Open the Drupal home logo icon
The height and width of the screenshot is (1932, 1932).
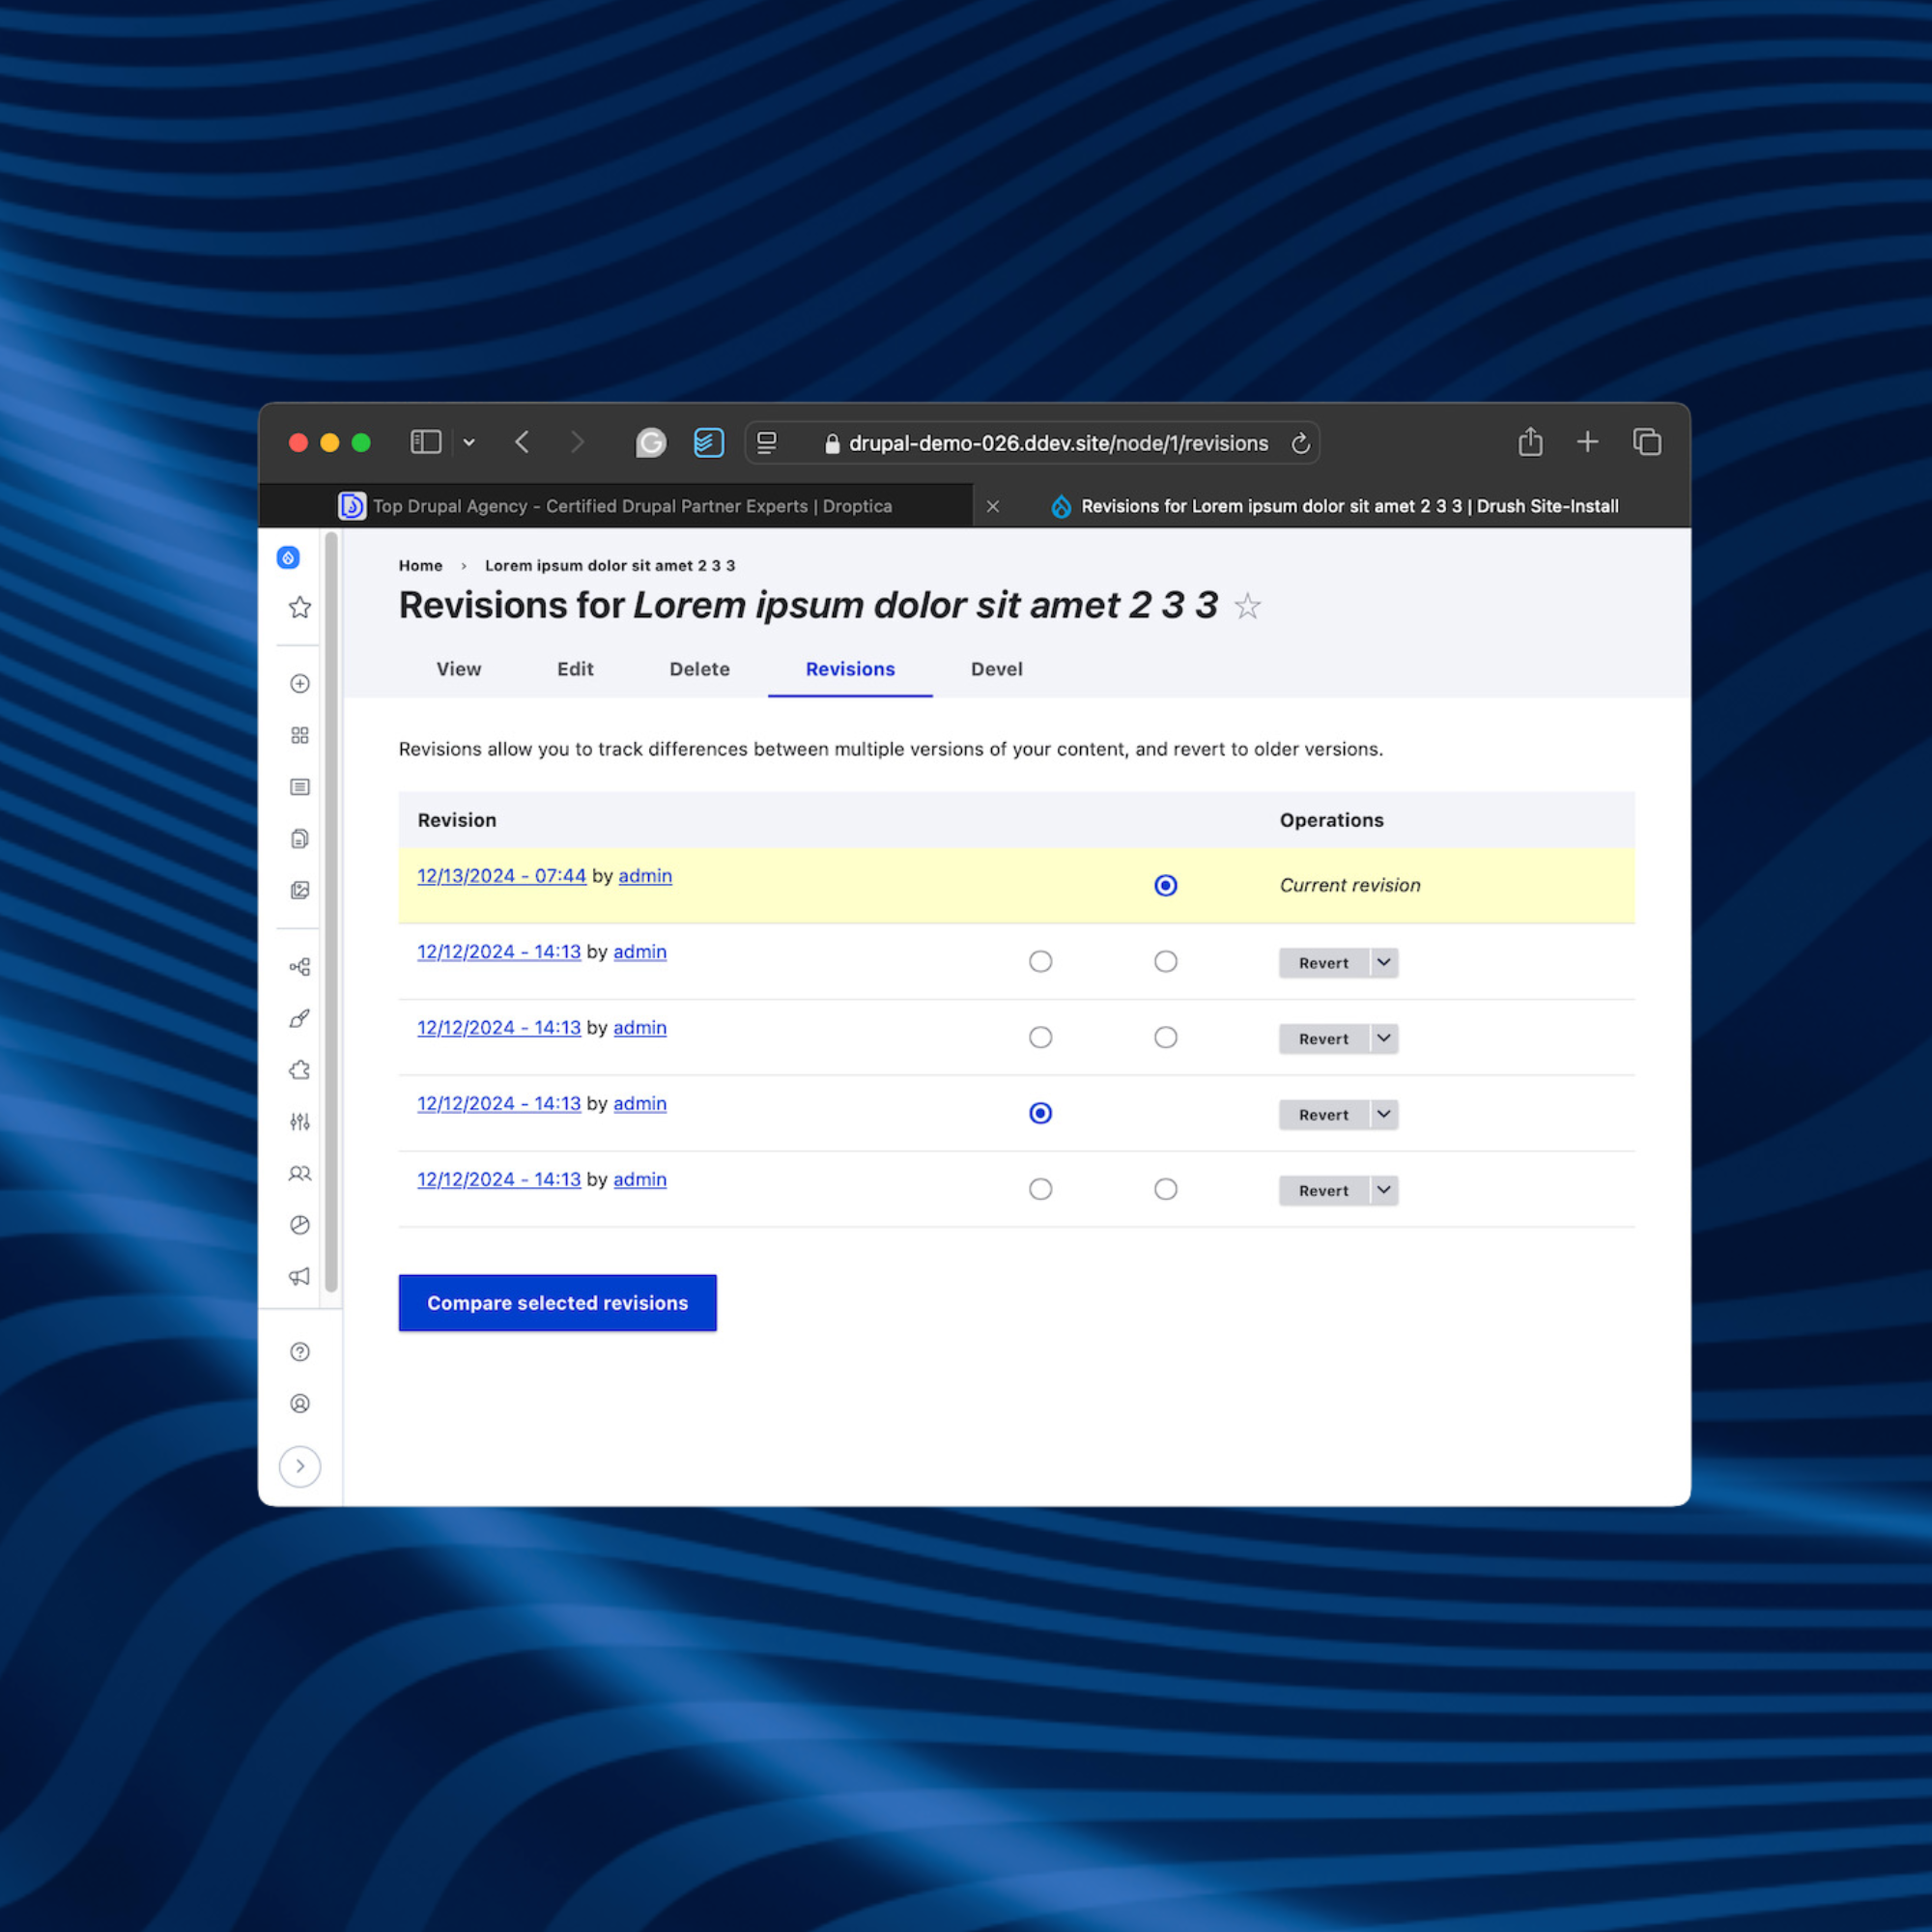pos(288,558)
